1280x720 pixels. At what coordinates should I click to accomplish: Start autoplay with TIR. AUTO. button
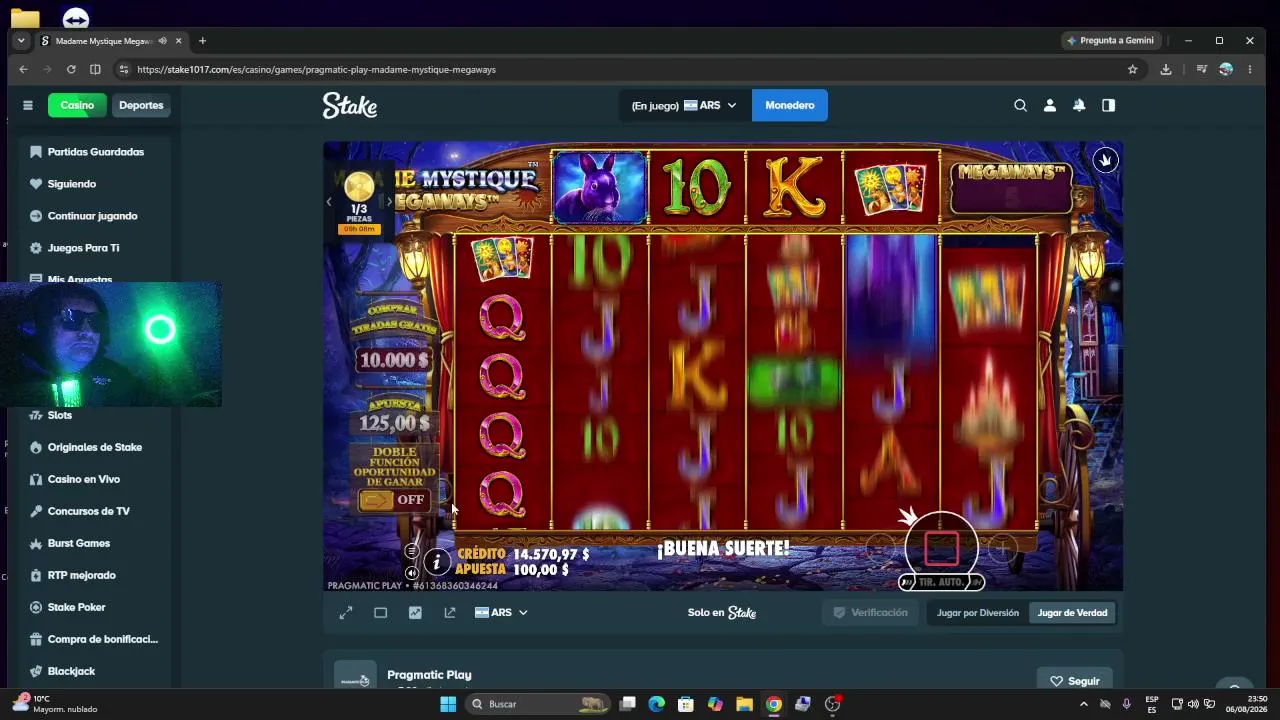(x=941, y=582)
